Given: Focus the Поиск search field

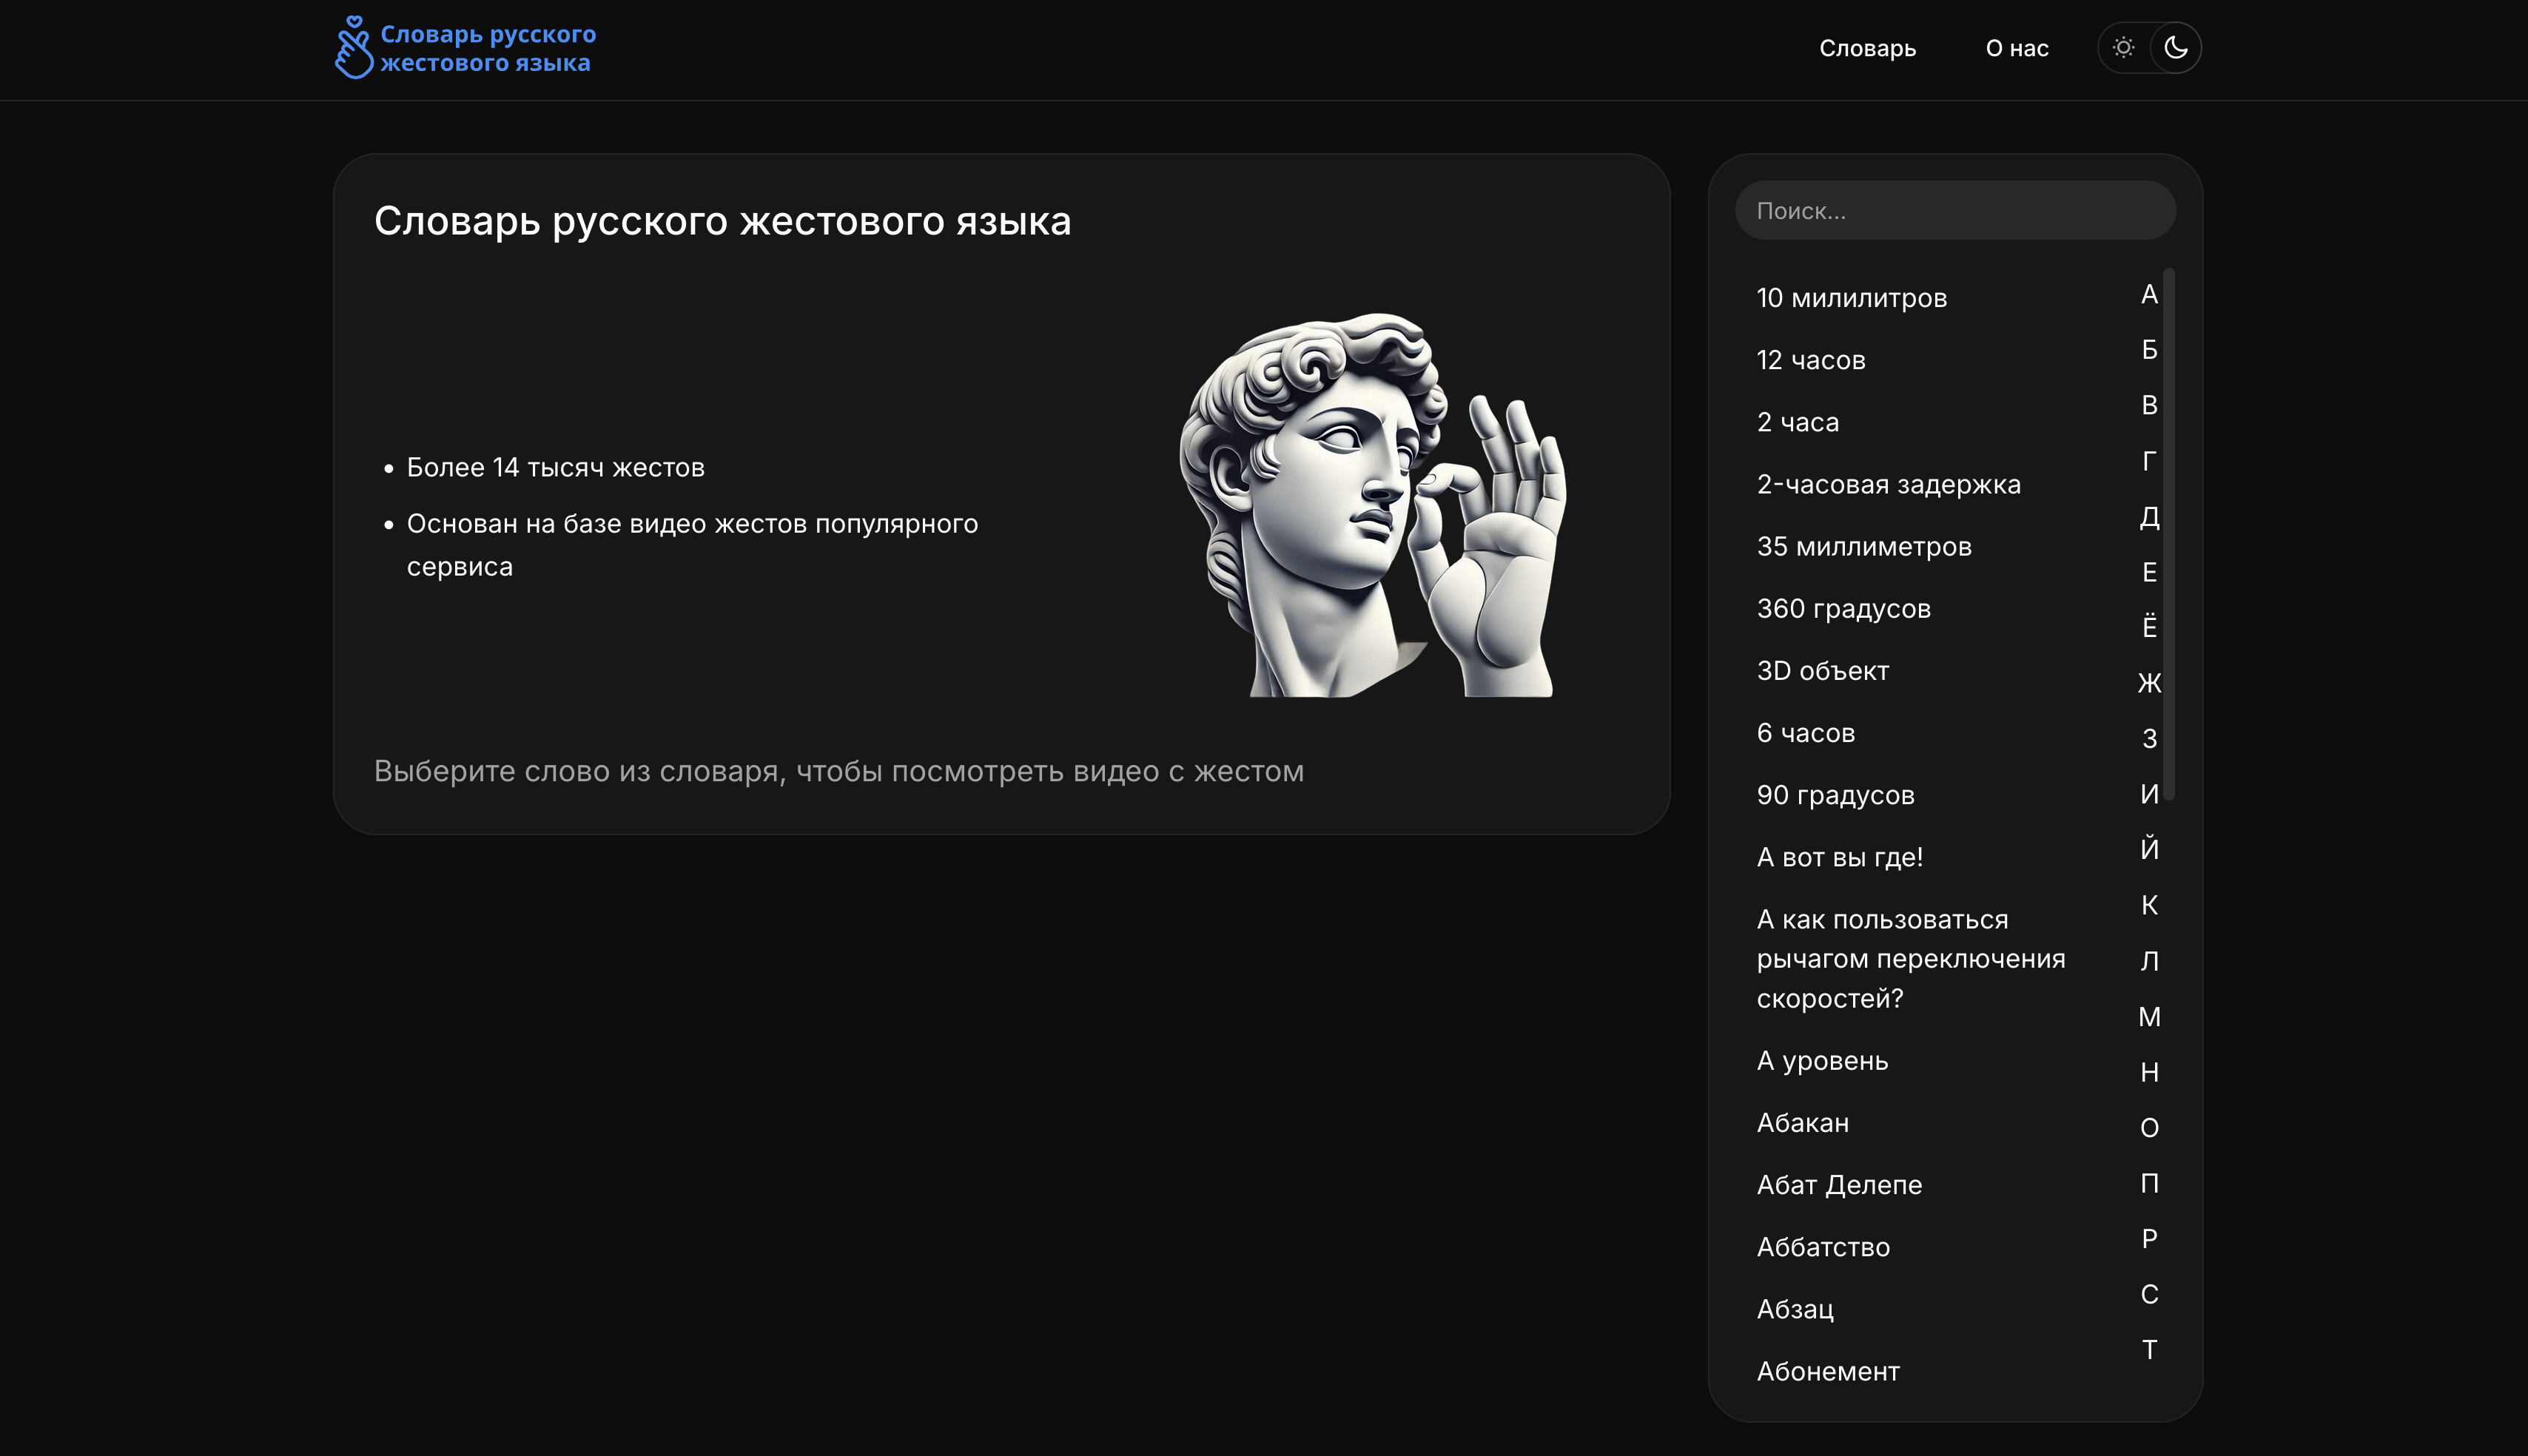Looking at the screenshot, I should click(x=1955, y=210).
